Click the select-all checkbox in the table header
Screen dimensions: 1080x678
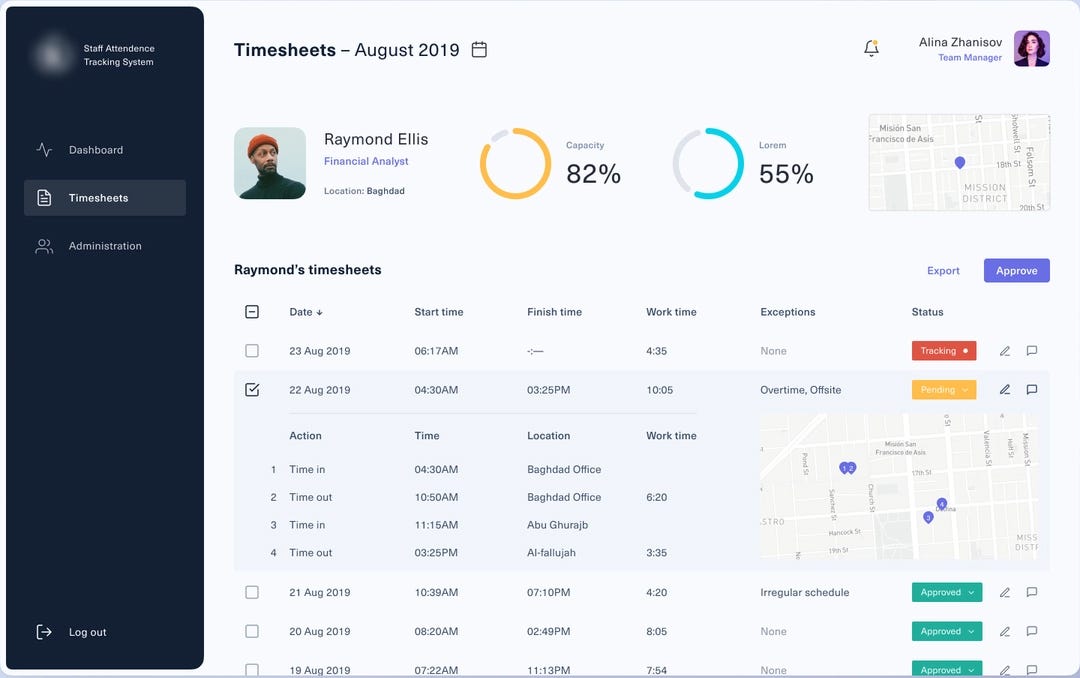[252, 312]
